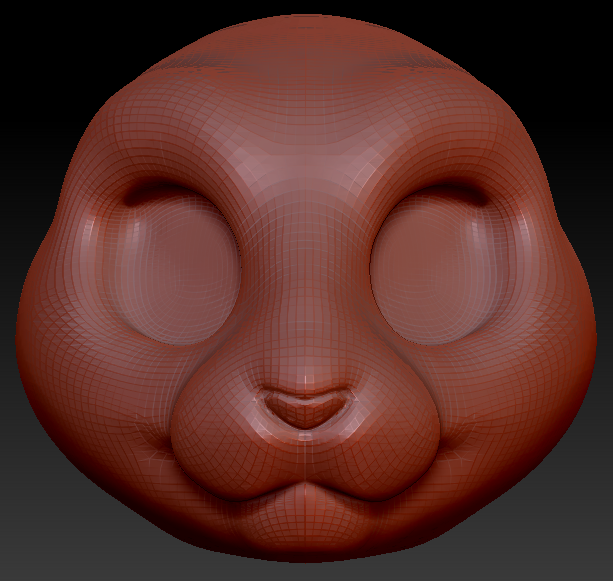Click the chin area of the head mesh
613x581 pixels.
point(307,530)
